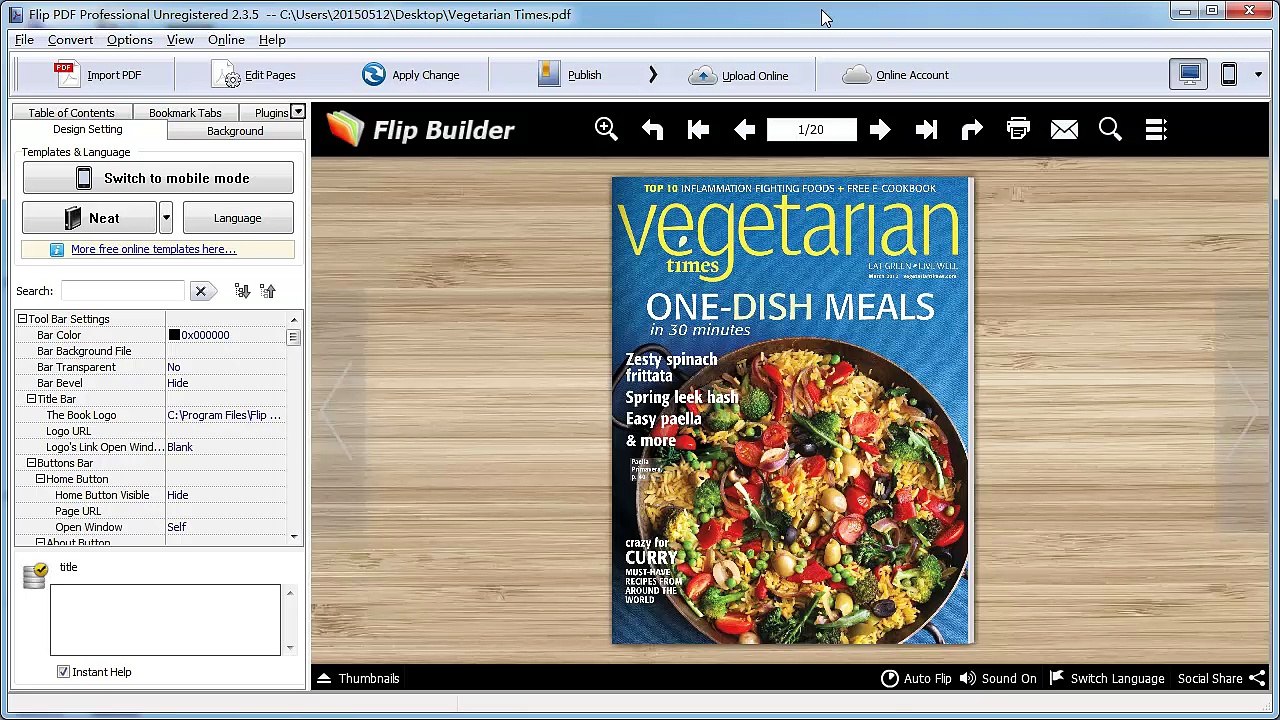This screenshot has width=1280, height=720.
Task: Jump to last page icon
Action: tap(926, 129)
